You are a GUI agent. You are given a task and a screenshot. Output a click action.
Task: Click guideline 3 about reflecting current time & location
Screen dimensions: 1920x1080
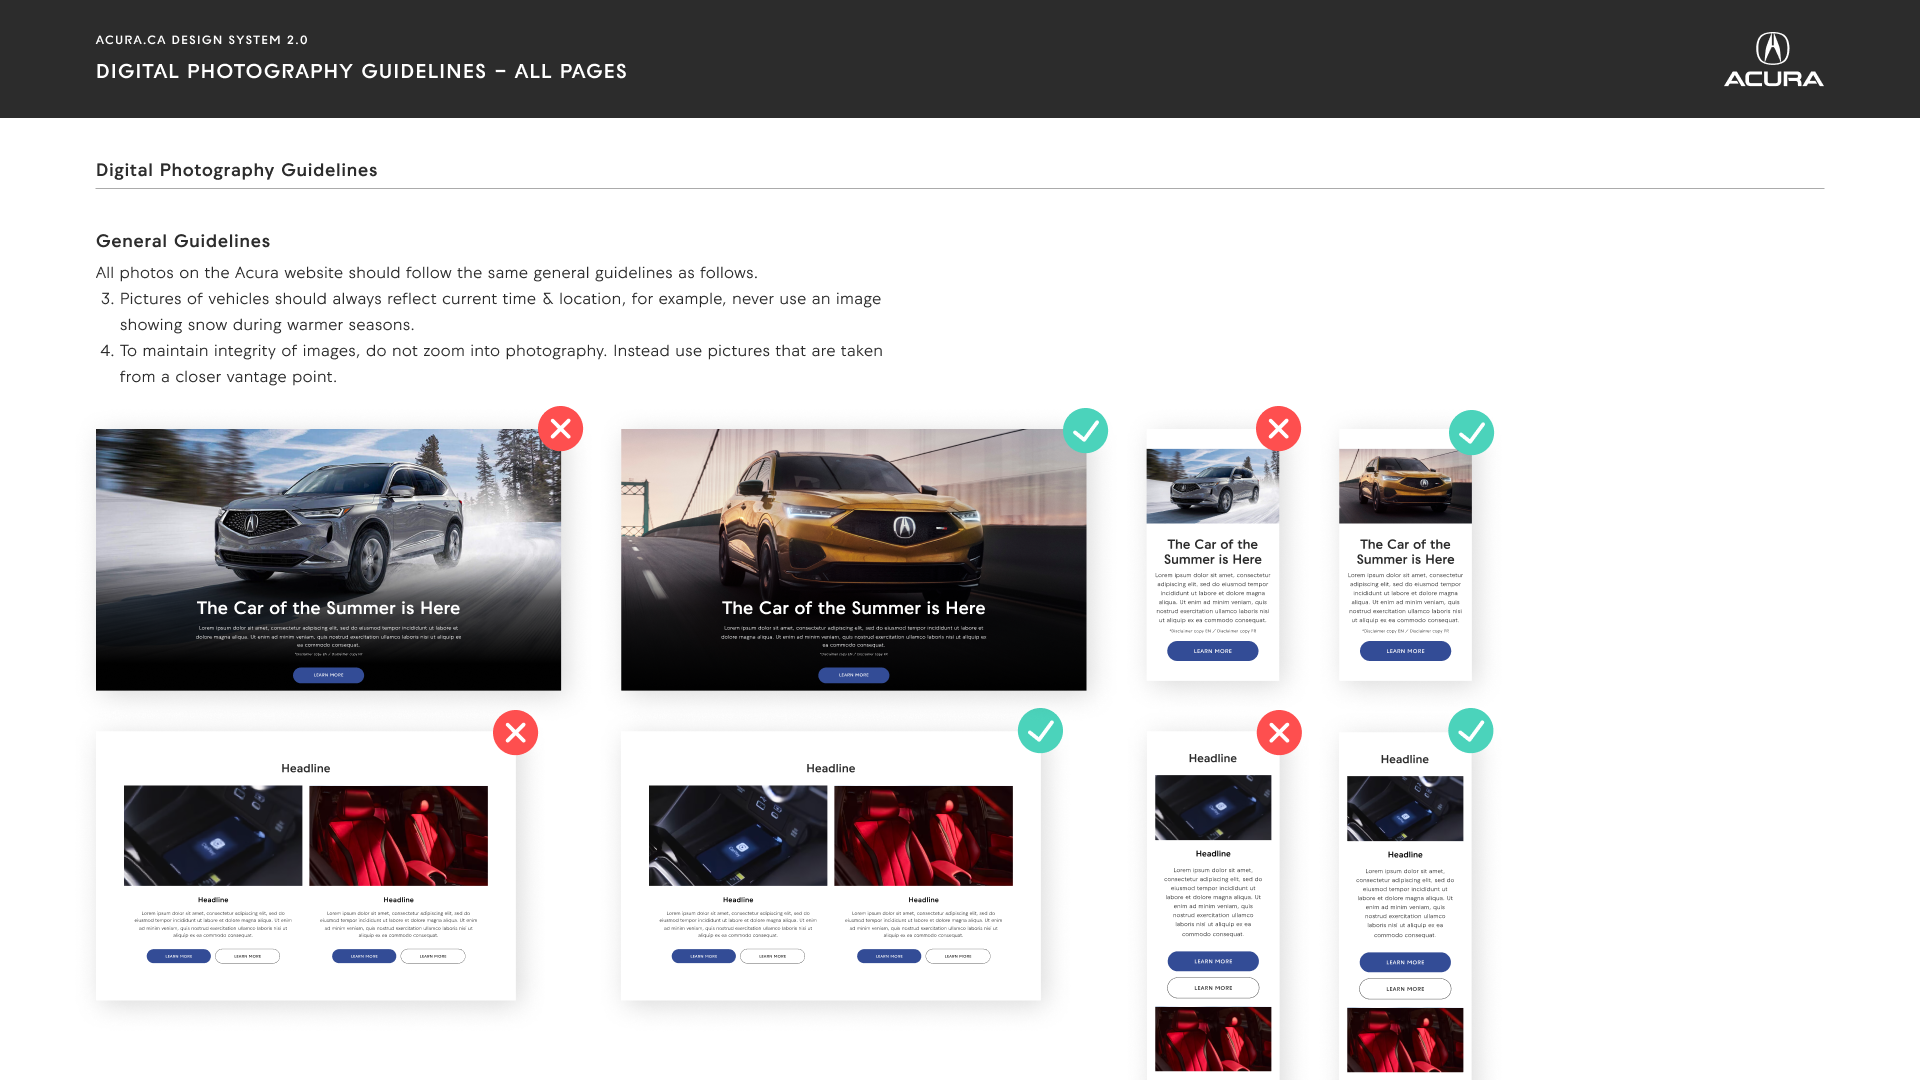click(491, 312)
